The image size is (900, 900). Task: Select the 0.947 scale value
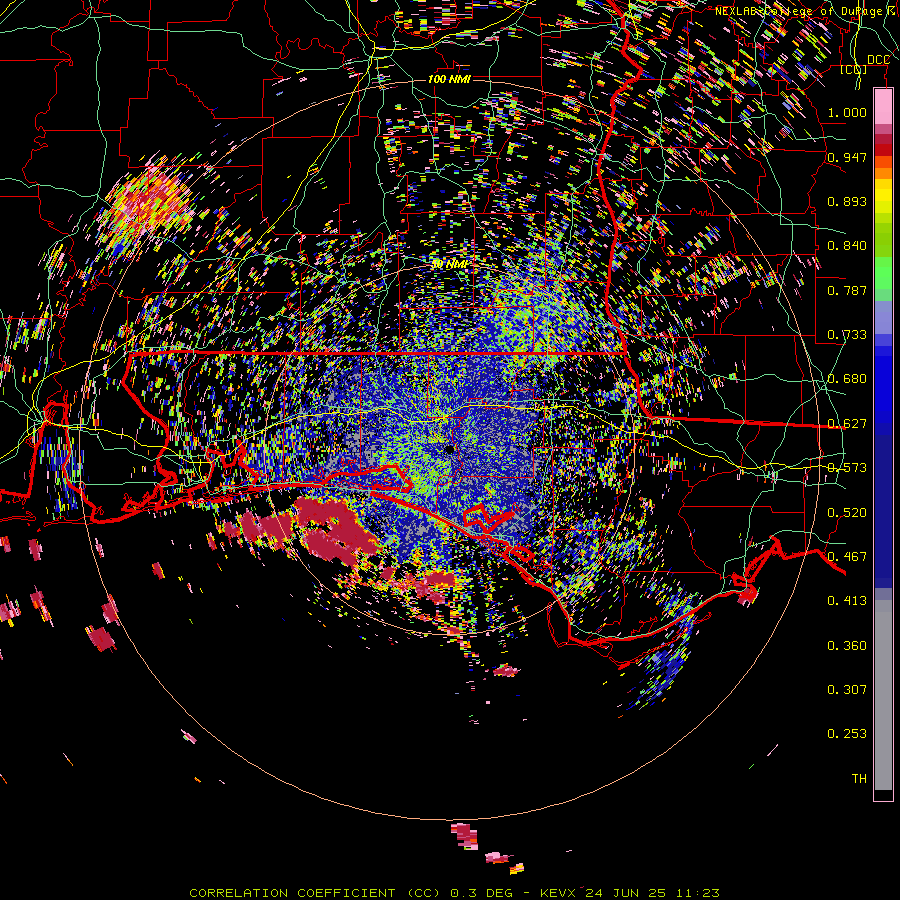tap(847, 157)
